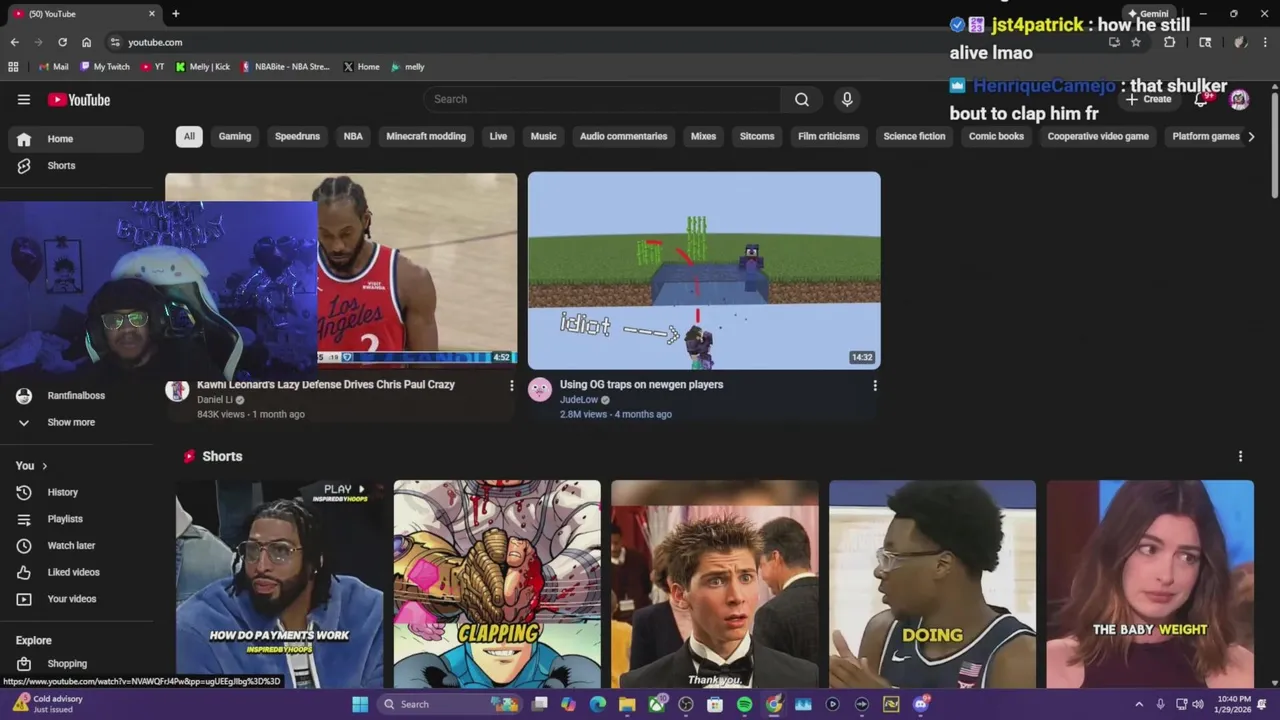Open the Shorts sidebar item
The image size is (1280, 720).
coord(76,166)
